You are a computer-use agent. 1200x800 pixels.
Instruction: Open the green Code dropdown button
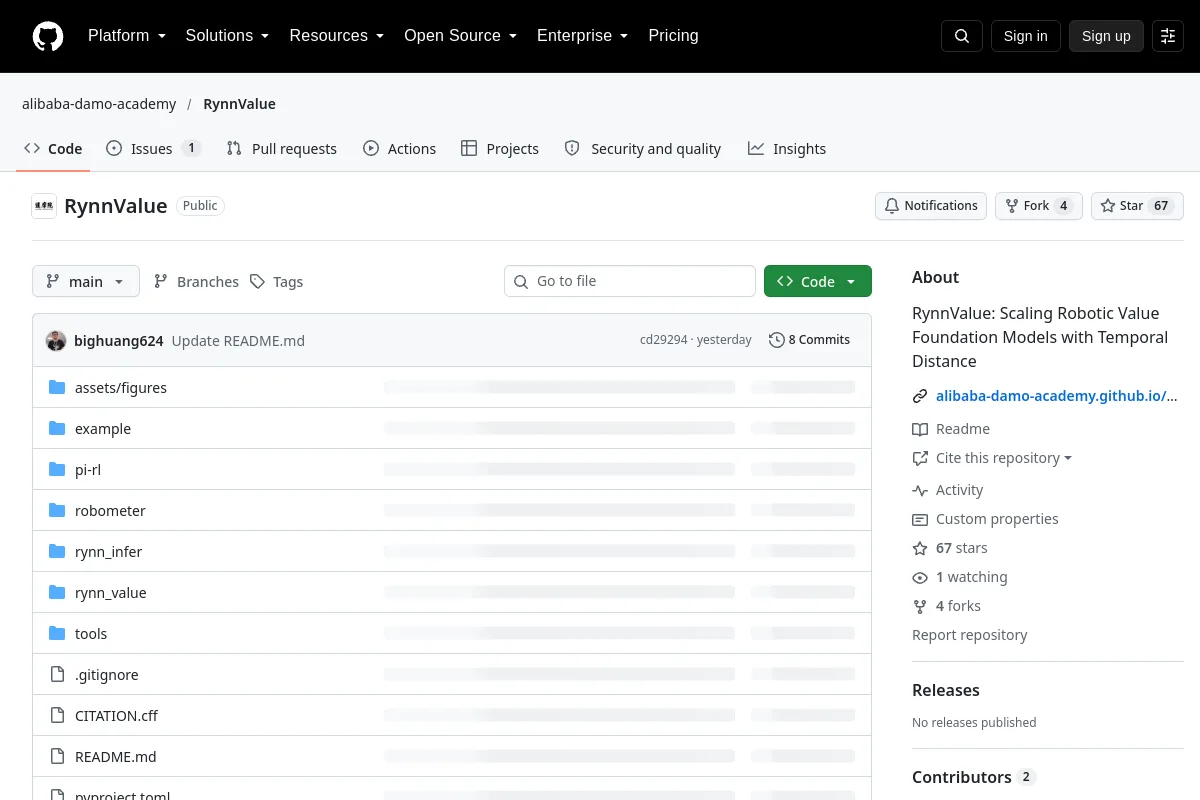(818, 282)
